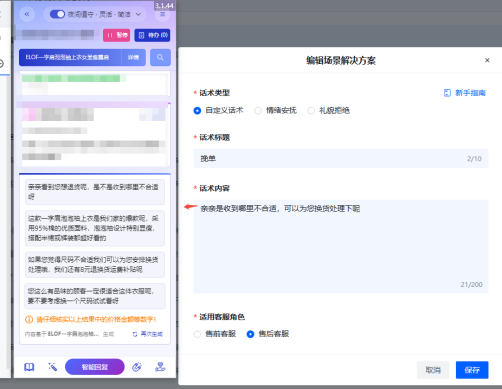Image resolution: width=502 pixels, height=389 pixels.
Task: Click the script content text area
Action: point(341,247)
